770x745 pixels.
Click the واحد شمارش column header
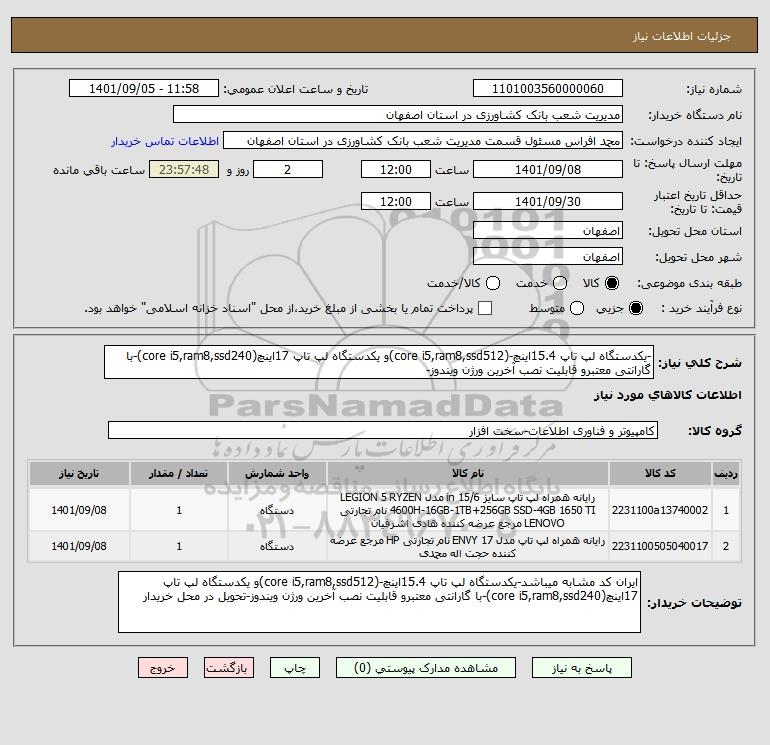pyautogui.click(x=277, y=473)
